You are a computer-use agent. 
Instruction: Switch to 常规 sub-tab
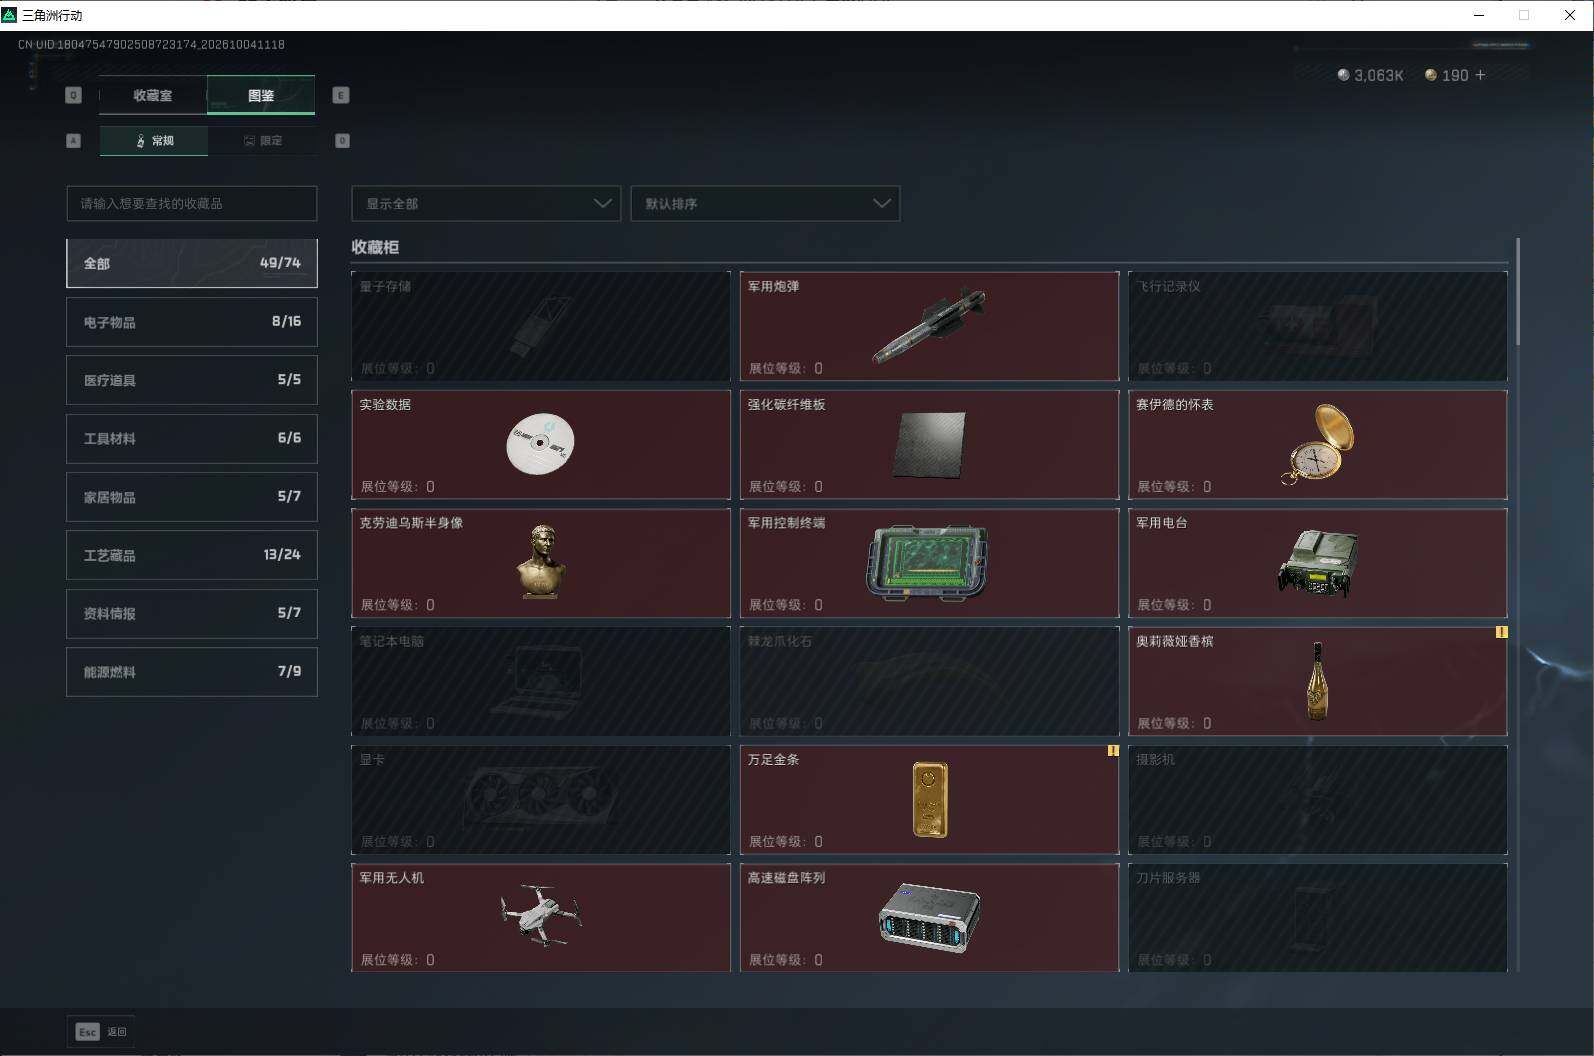(154, 141)
